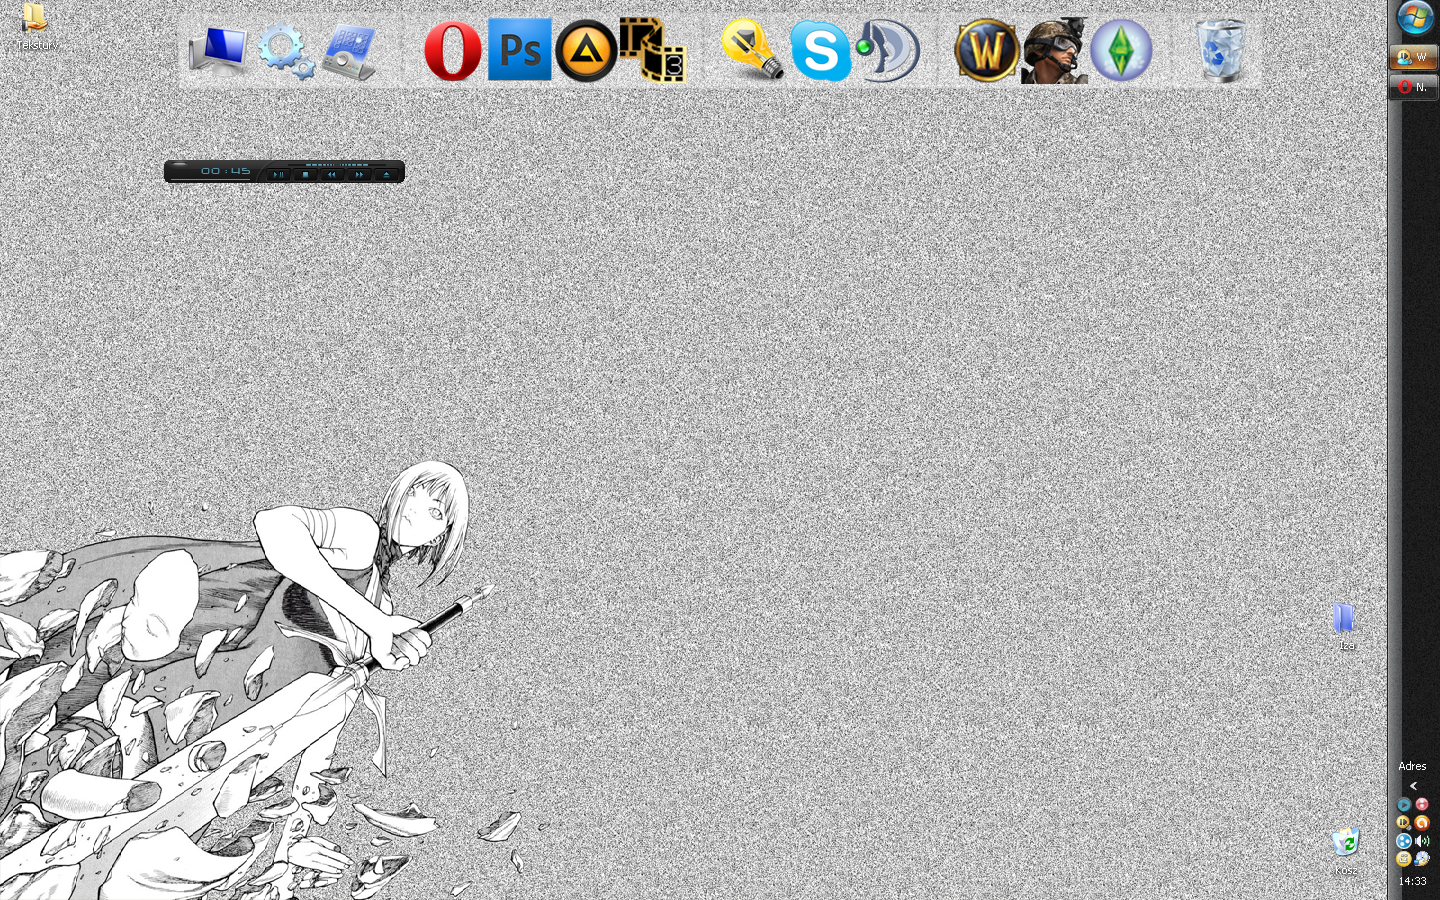Rewind track in the music widget

click(332, 174)
